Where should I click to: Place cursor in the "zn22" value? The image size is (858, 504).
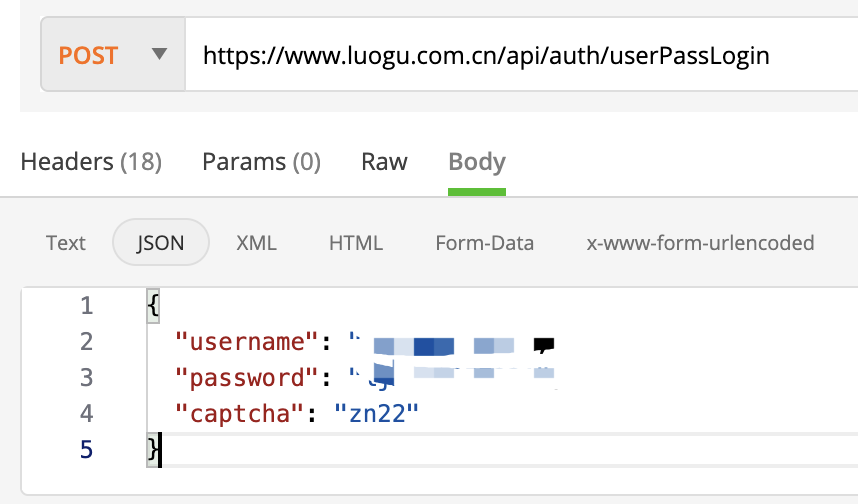375,414
